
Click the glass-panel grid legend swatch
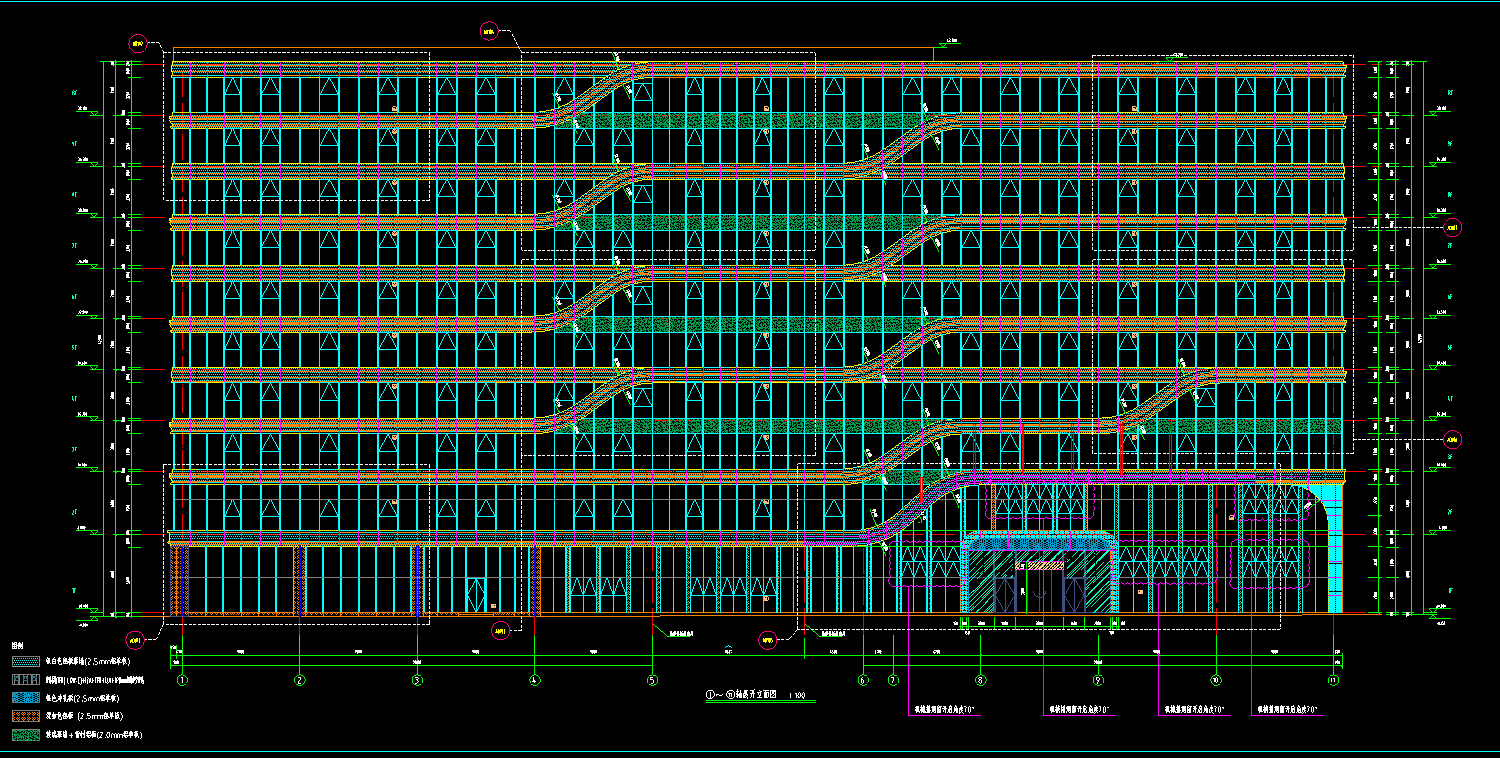[x=26, y=680]
